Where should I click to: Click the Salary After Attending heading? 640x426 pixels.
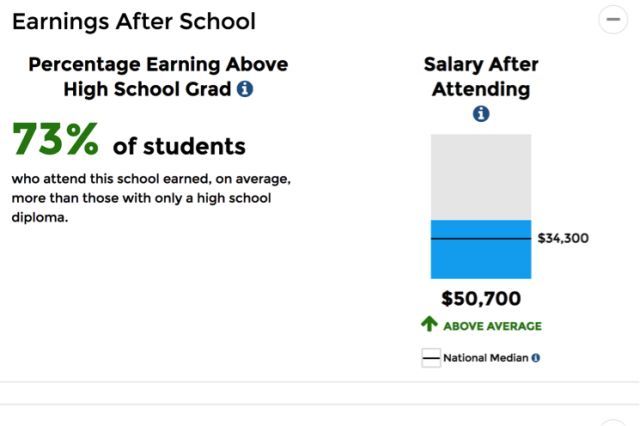[x=481, y=76]
